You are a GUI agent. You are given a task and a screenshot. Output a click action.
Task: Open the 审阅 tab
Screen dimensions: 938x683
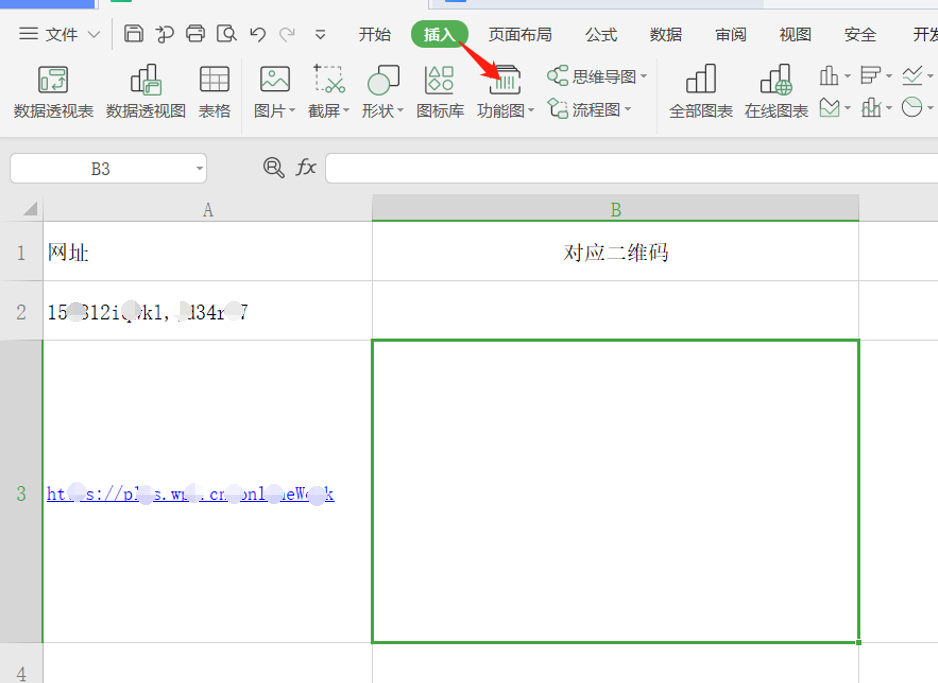pos(730,35)
